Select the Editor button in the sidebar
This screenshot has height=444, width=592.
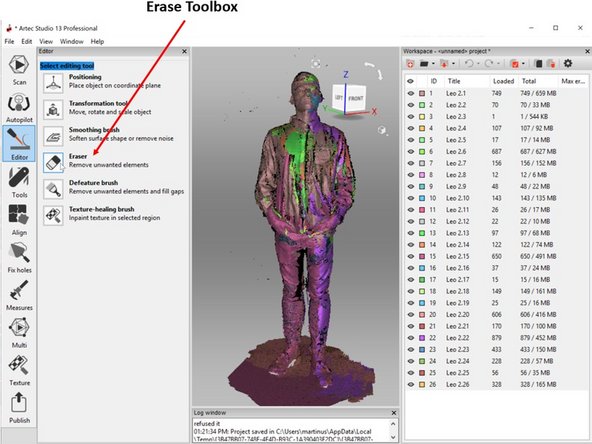point(19,144)
